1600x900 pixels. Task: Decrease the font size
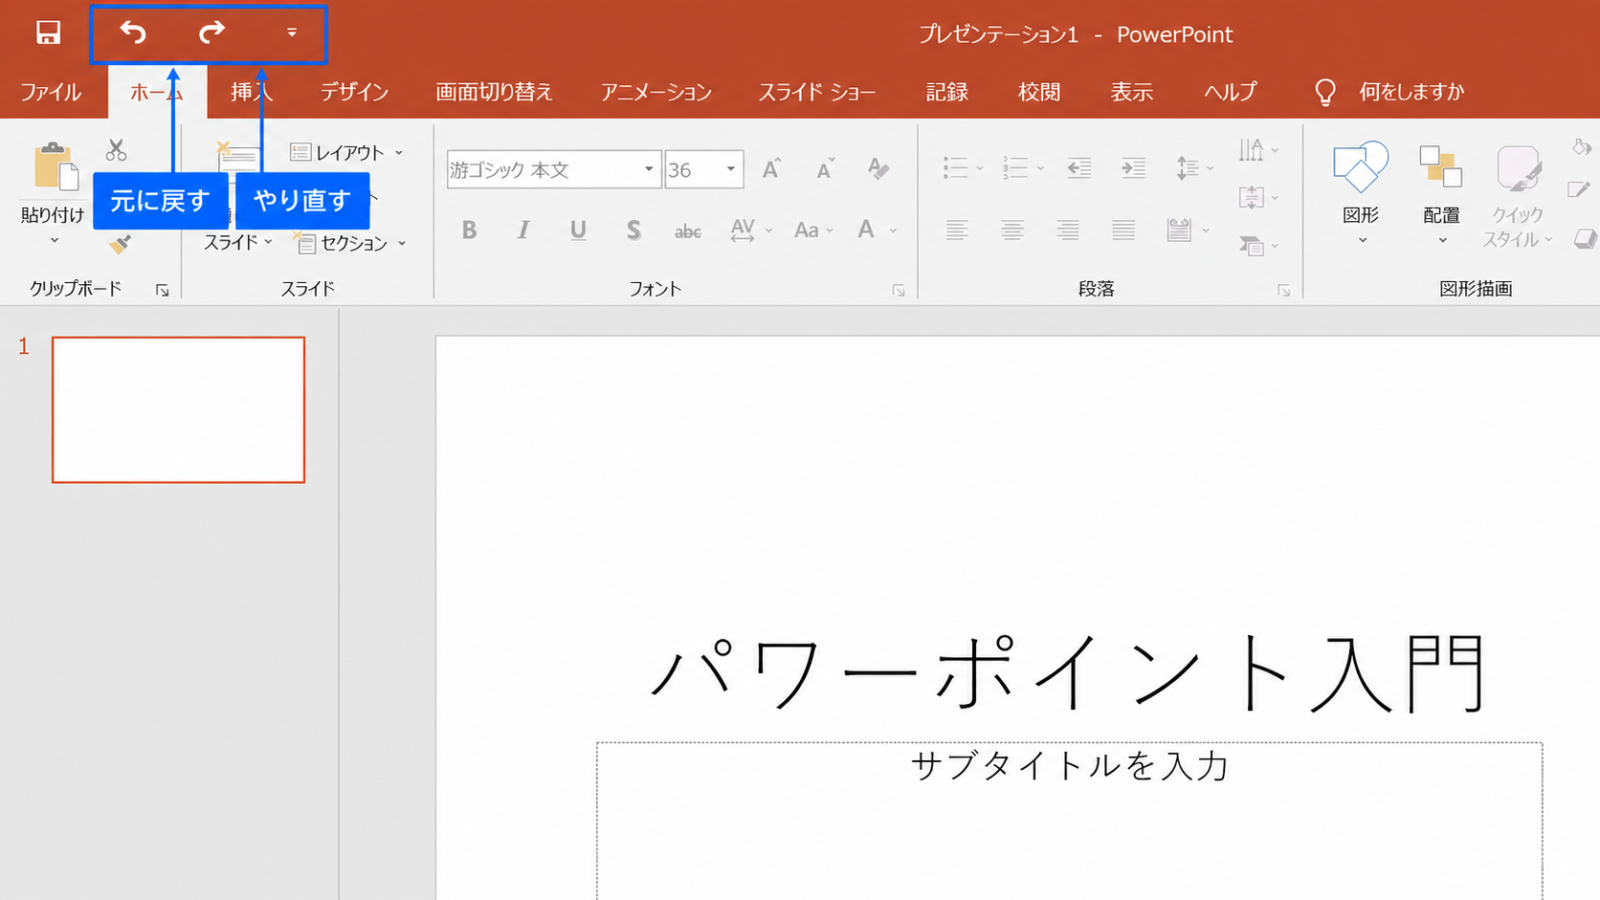(825, 169)
